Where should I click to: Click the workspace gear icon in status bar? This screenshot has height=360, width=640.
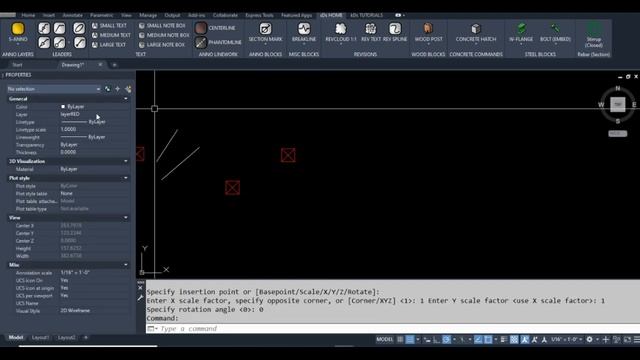pos(589,340)
